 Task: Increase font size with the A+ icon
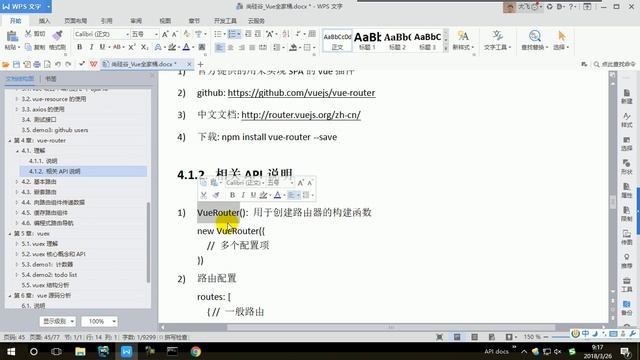pyautogui.click(x=165, y=34)
